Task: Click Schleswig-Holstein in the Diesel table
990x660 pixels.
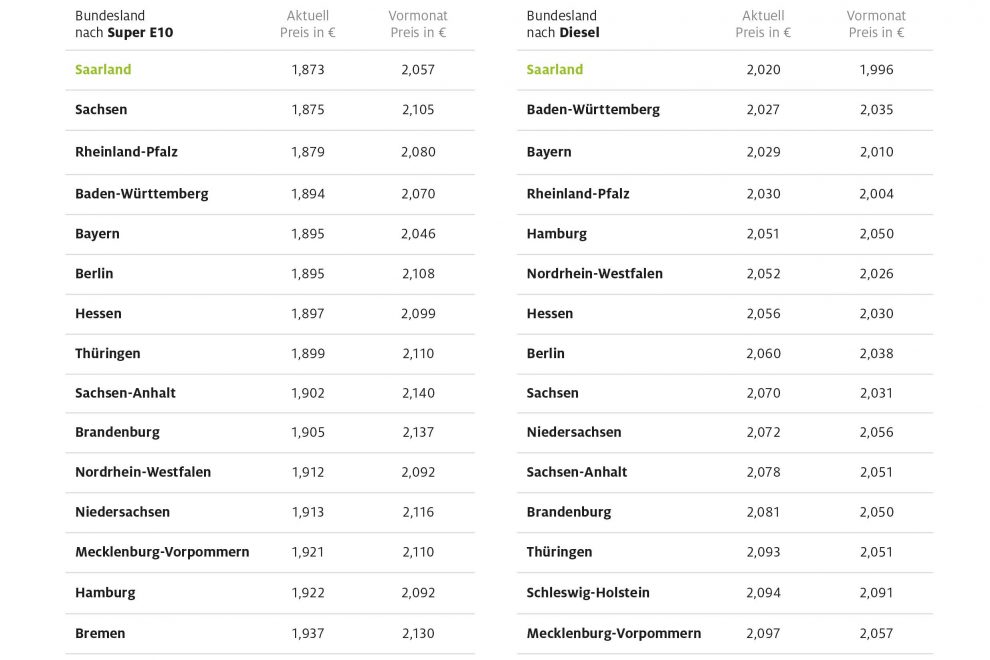Action: (588, 592)
